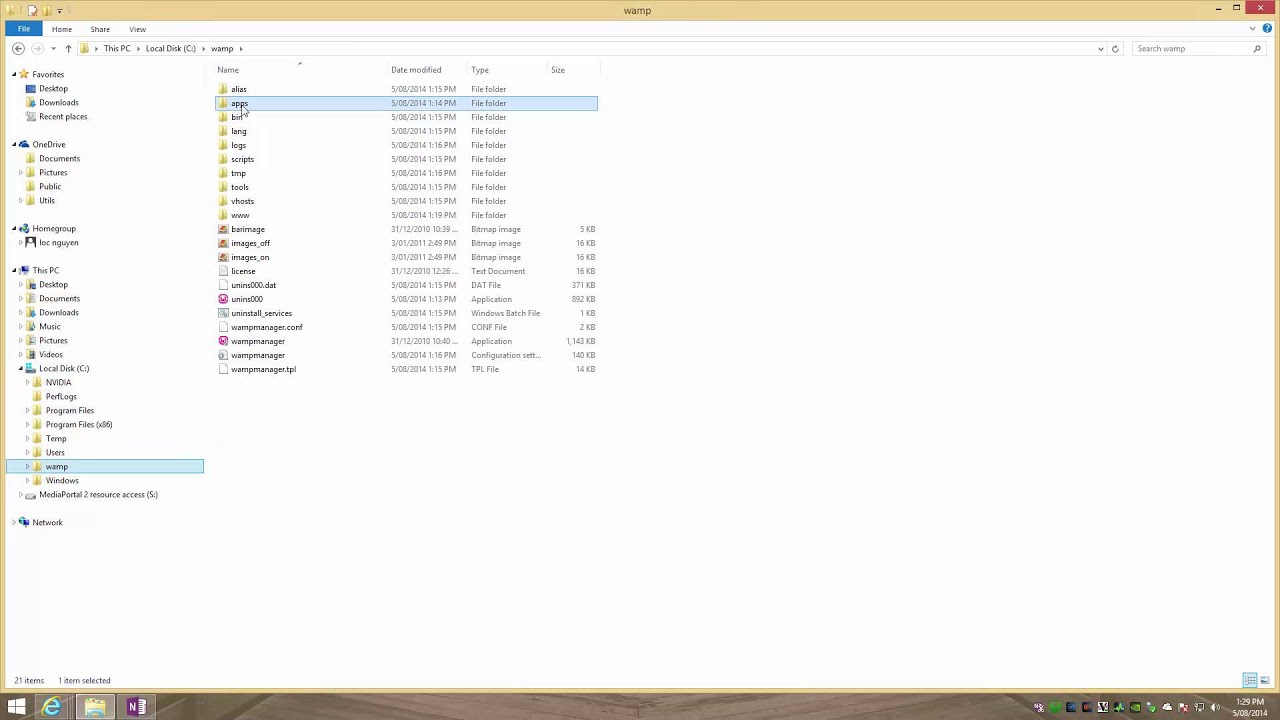
Task: Select the lang folder icon
Action: coord(223,131)
